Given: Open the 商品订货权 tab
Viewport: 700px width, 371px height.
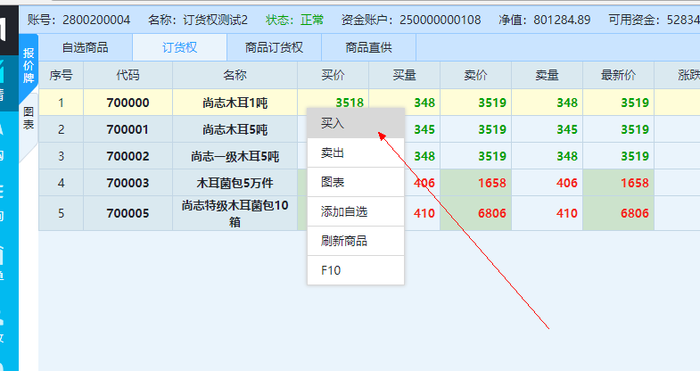Looking at the screenshot, I should 274,47.
